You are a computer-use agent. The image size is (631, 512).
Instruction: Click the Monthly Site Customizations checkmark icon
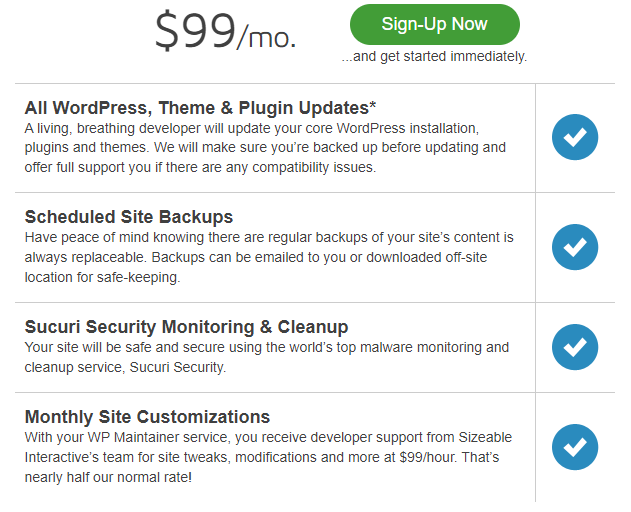click(x=575, y=447)
